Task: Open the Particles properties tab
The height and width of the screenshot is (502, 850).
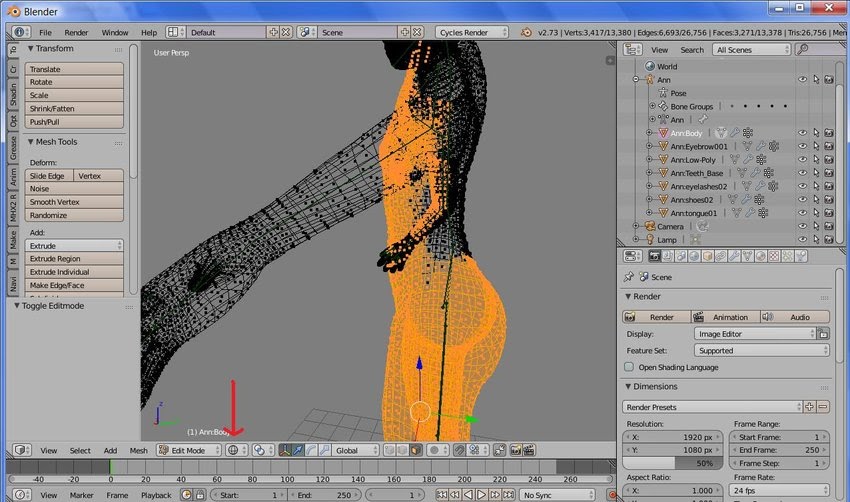Action: pyautogui.click(x=787, y=256)
